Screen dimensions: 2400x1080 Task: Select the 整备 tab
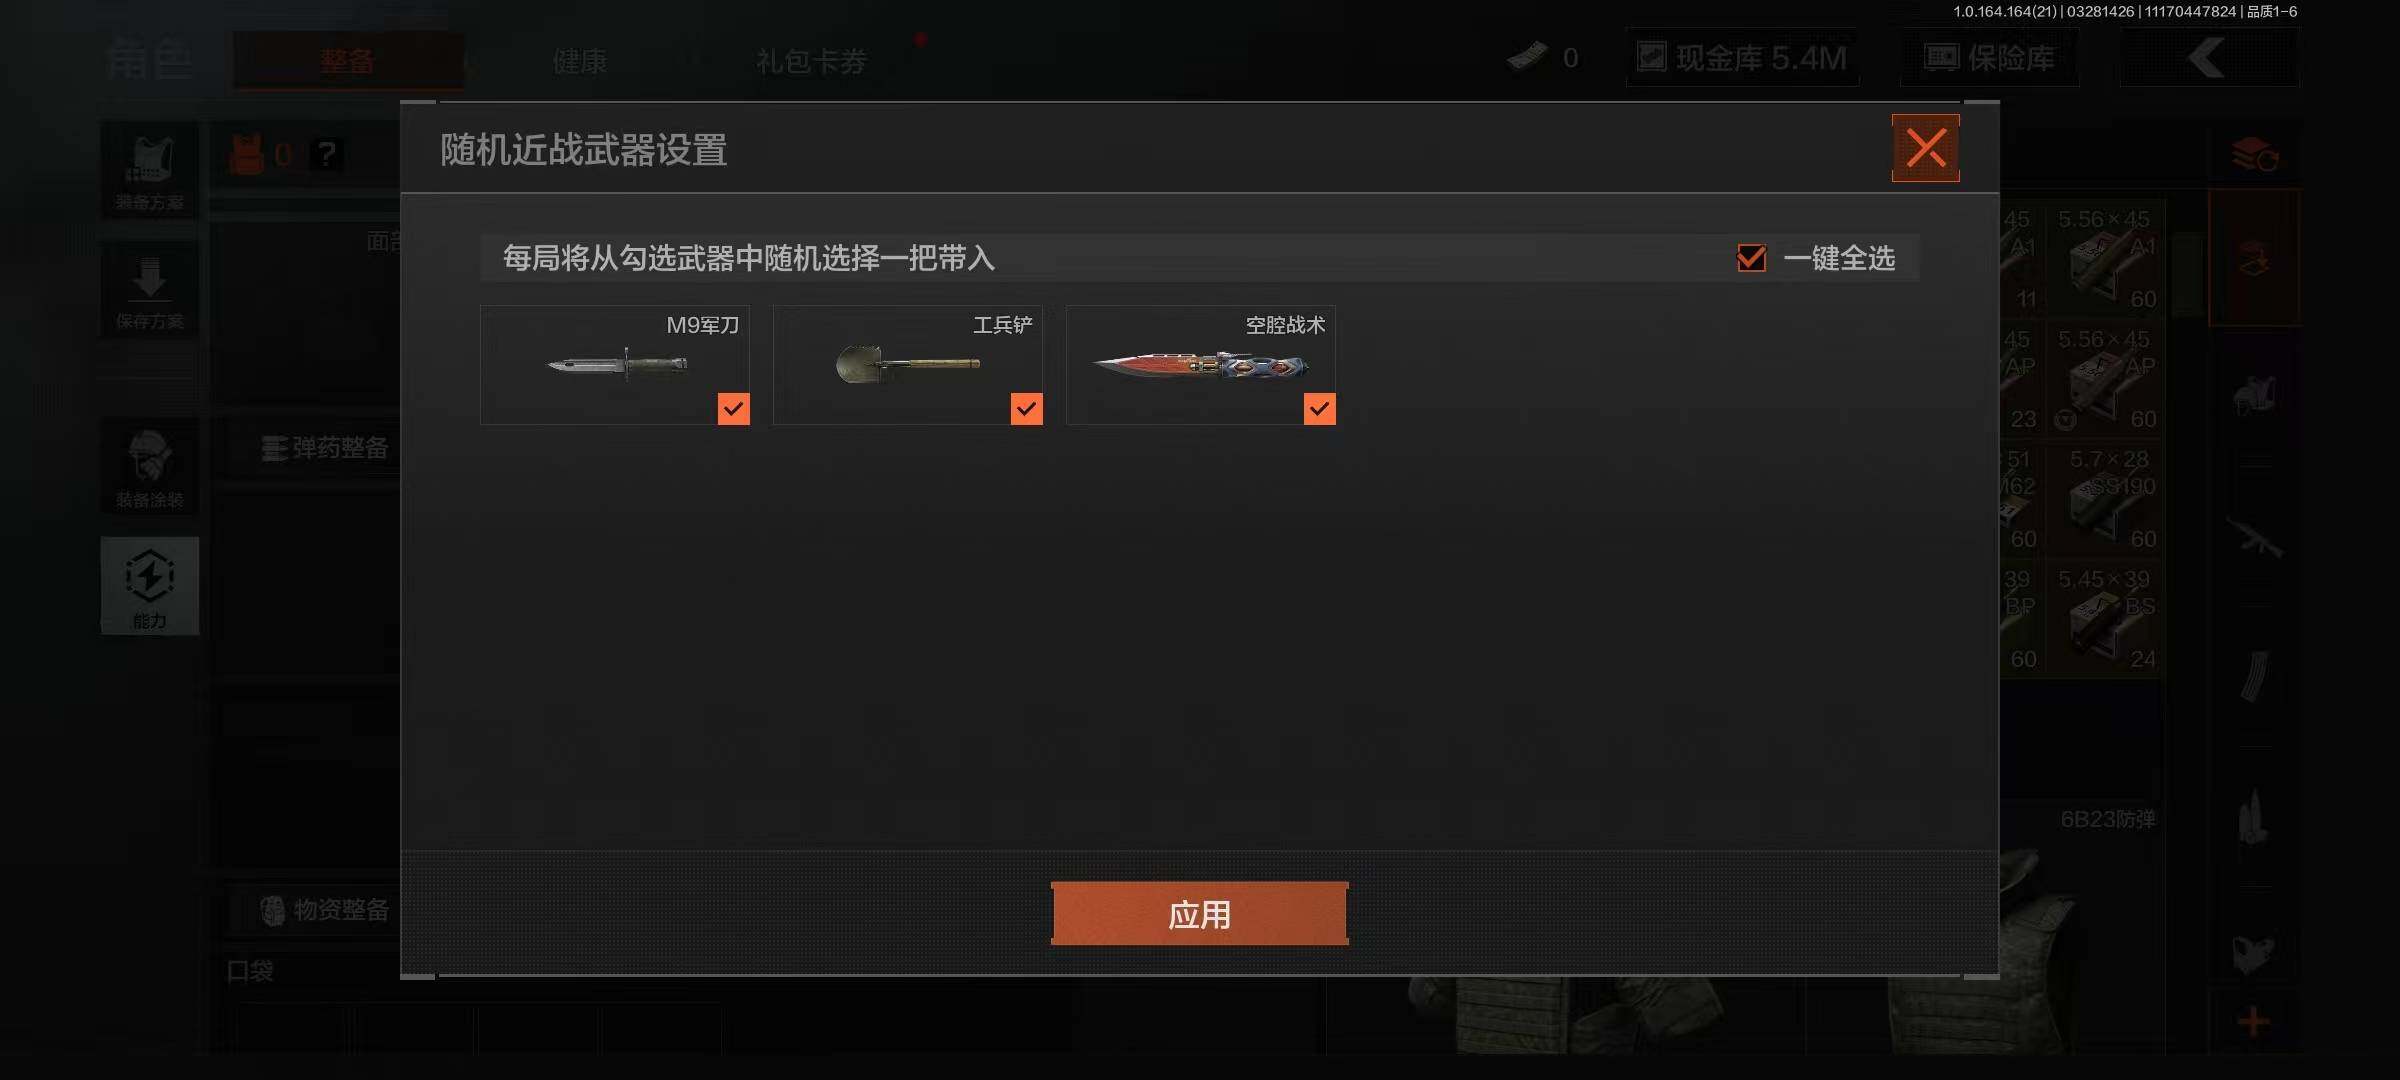pos(348,60)
